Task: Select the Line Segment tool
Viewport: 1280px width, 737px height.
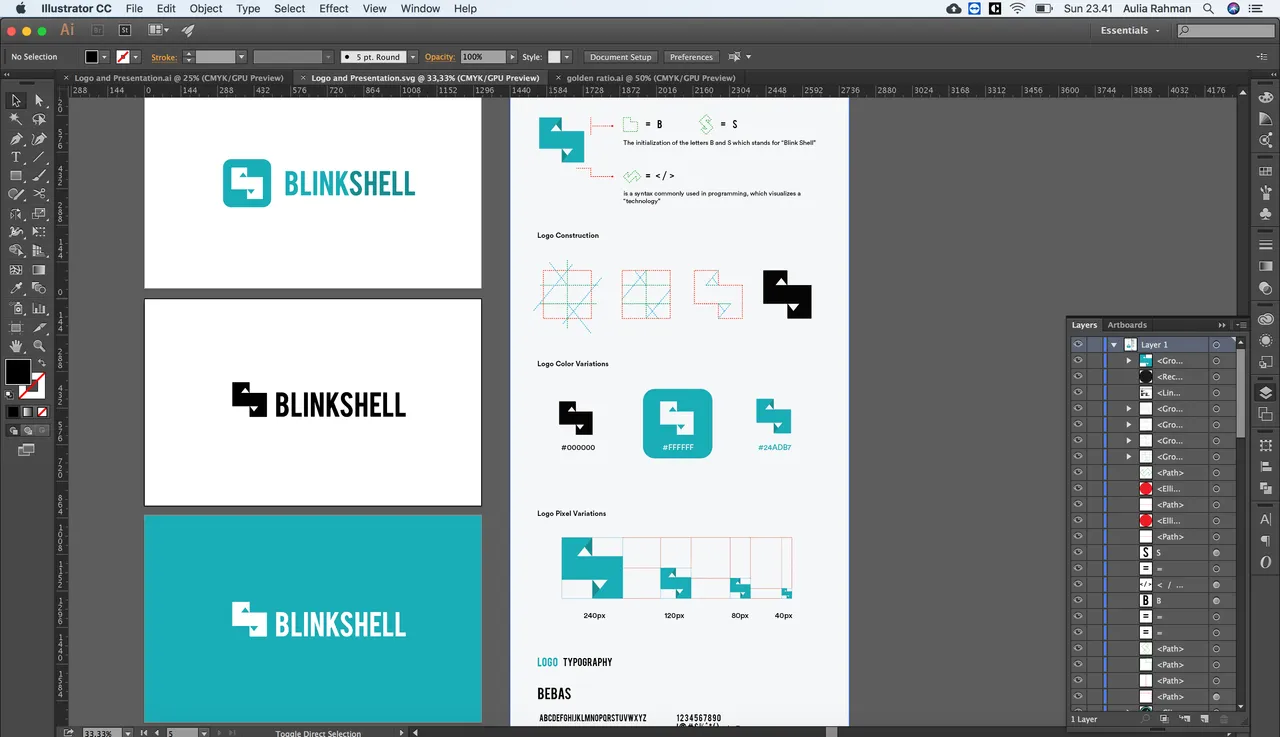Action: click(39, 157)
